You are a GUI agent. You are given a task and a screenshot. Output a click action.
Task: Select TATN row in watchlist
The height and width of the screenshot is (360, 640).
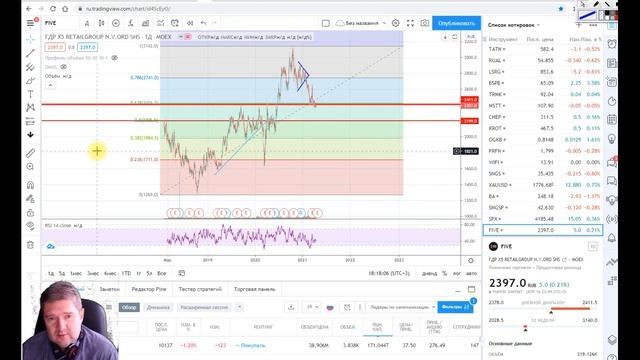pos(543,49)
